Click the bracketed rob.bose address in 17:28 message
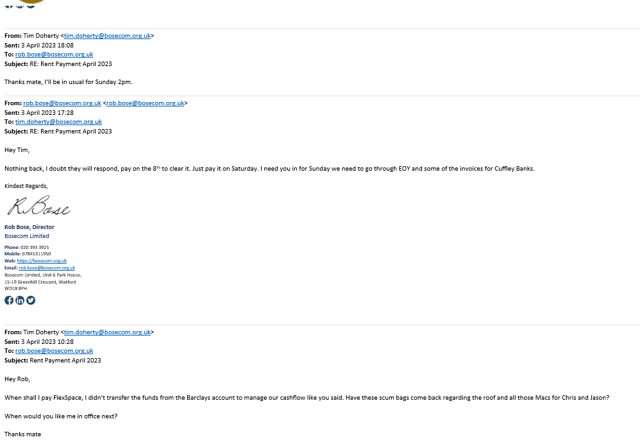This screenshot has width=640, height=444. tap(145, 103)
